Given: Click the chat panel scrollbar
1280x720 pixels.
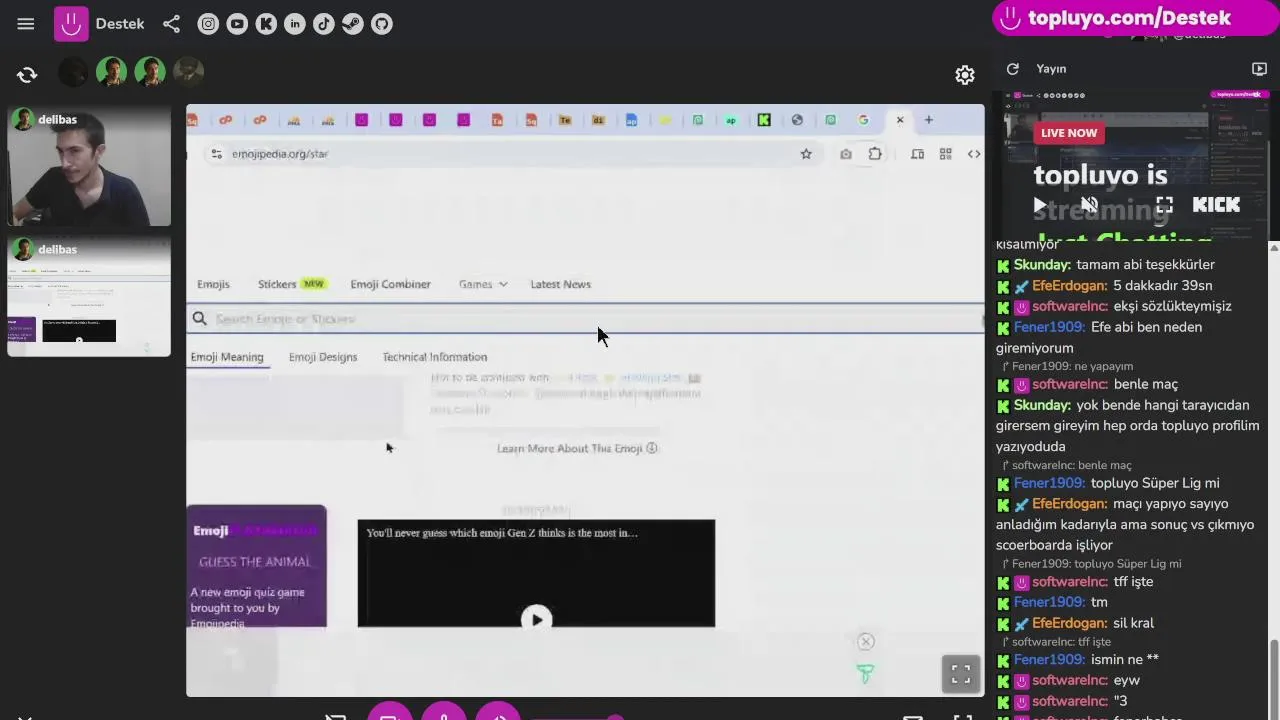Looking at the screenshot, I should click(1274, 680).
